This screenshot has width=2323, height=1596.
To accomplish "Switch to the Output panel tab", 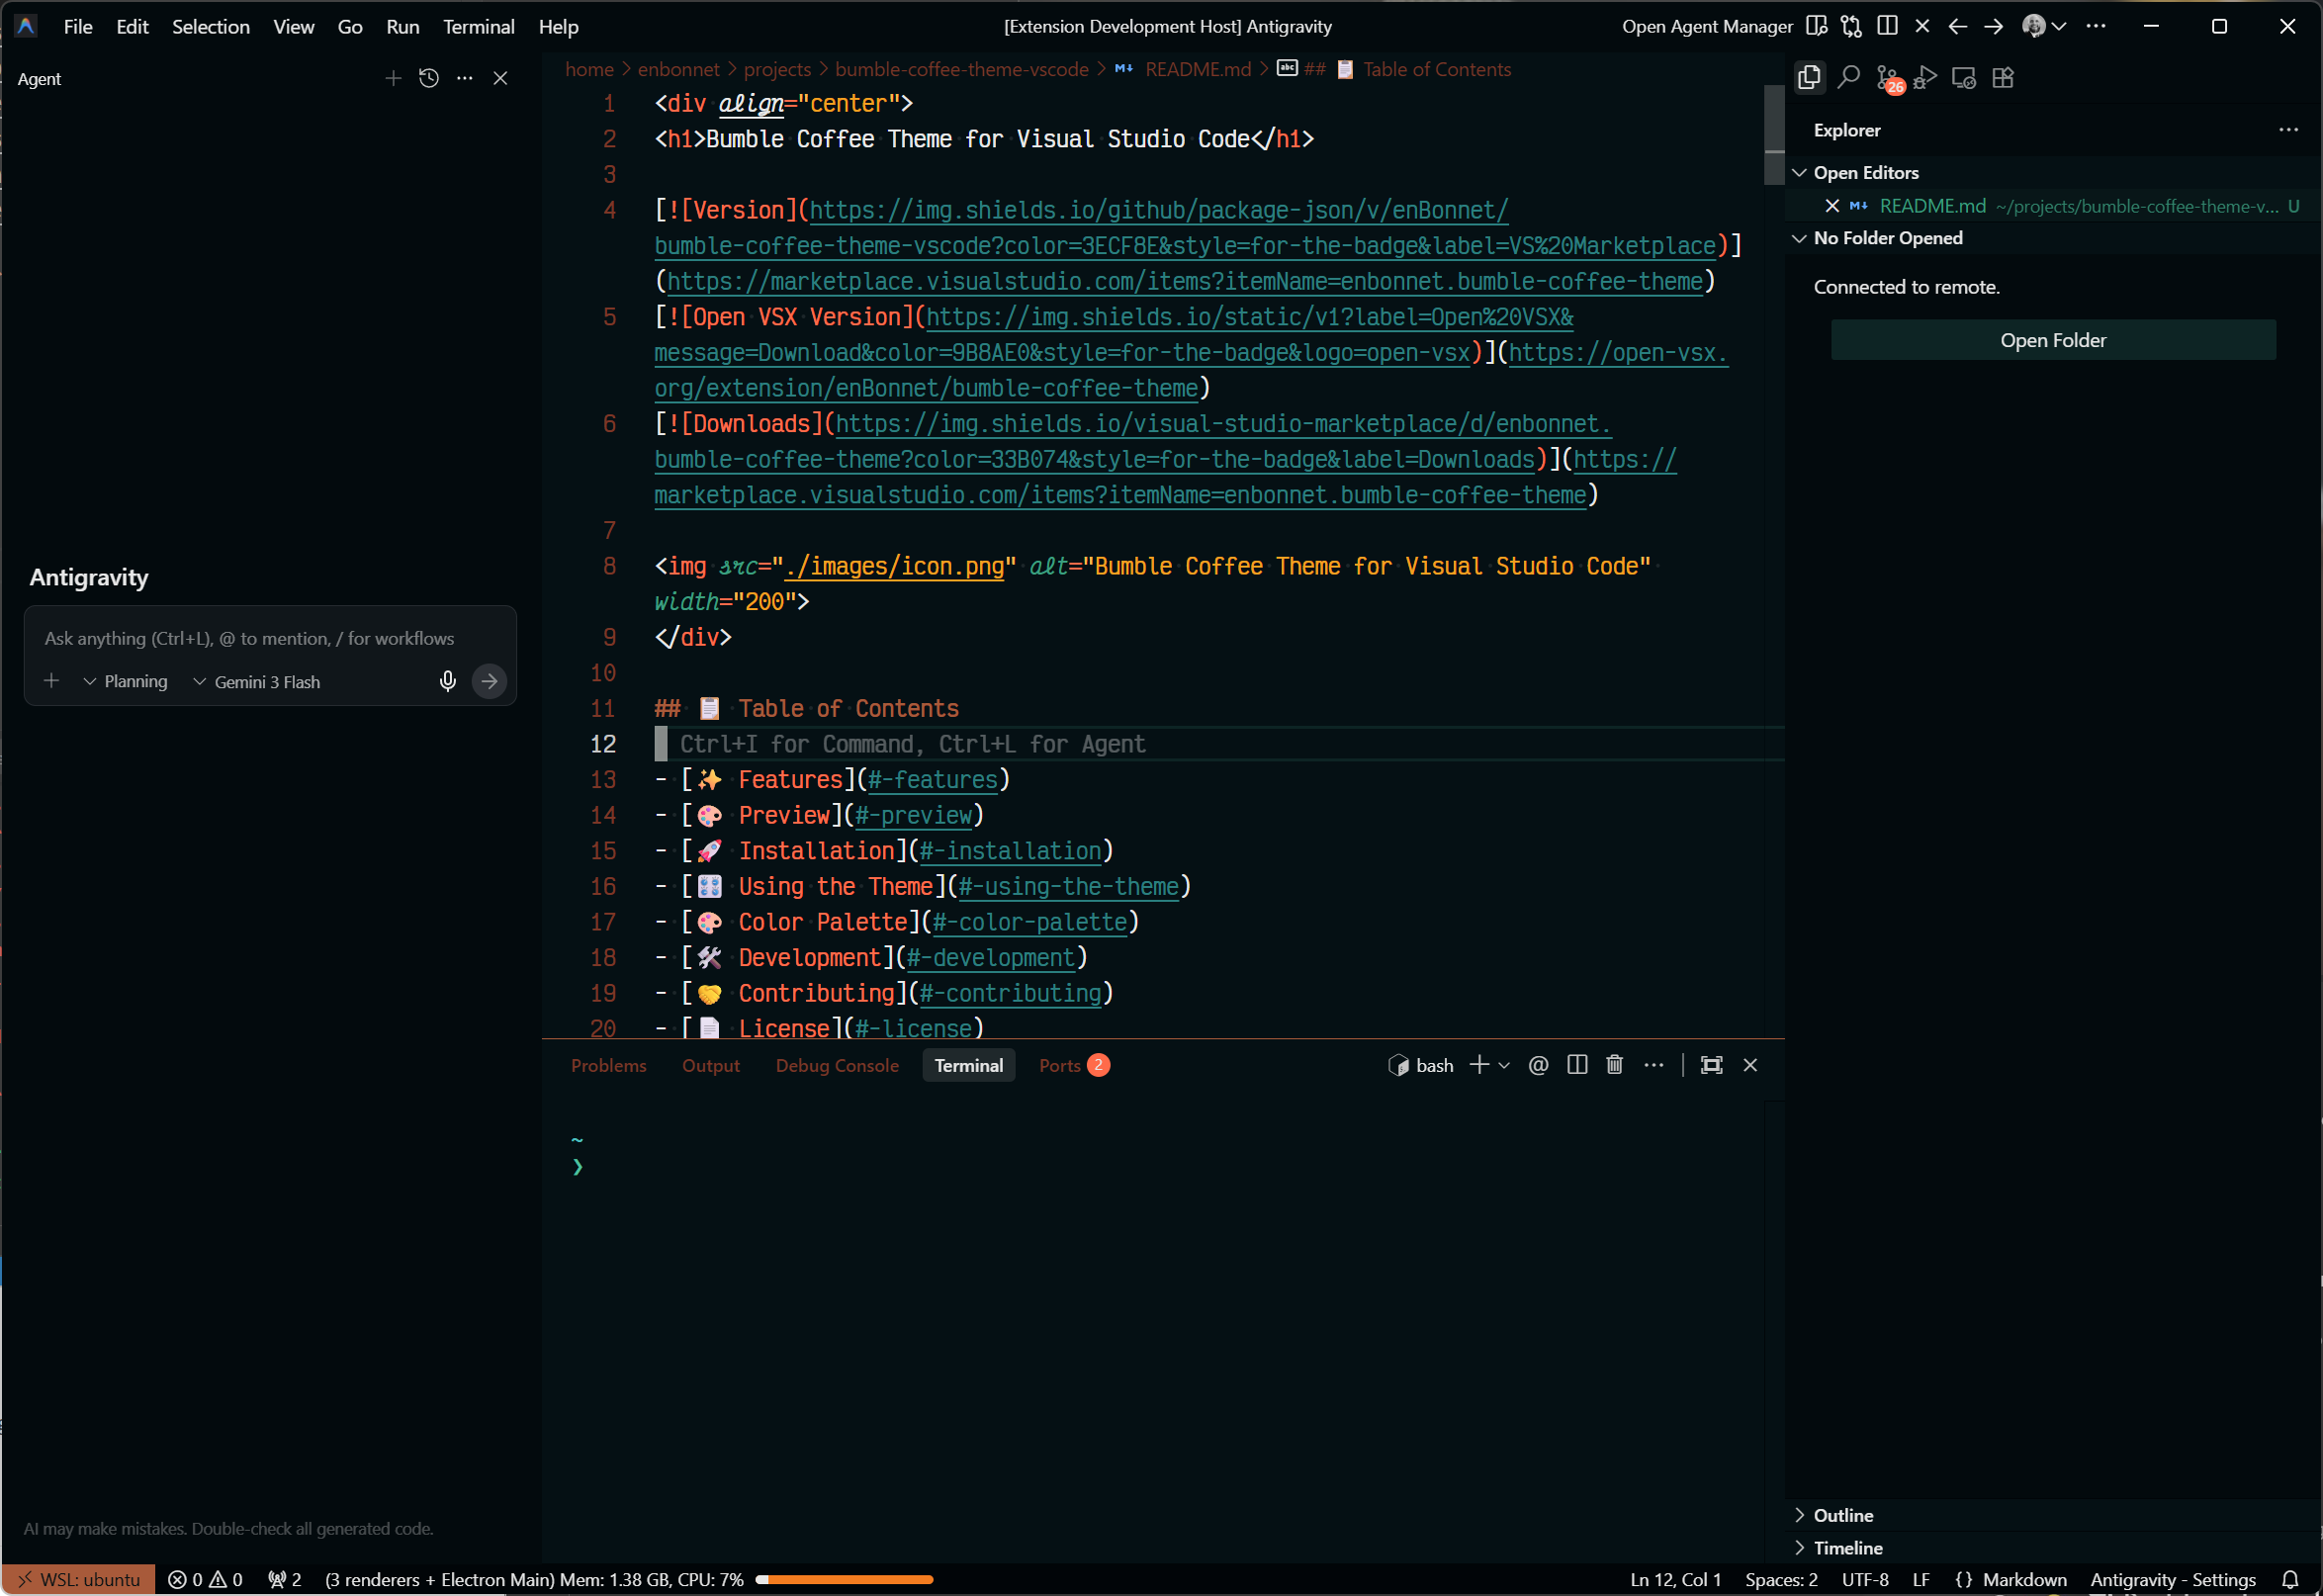I will (711, 1065).
